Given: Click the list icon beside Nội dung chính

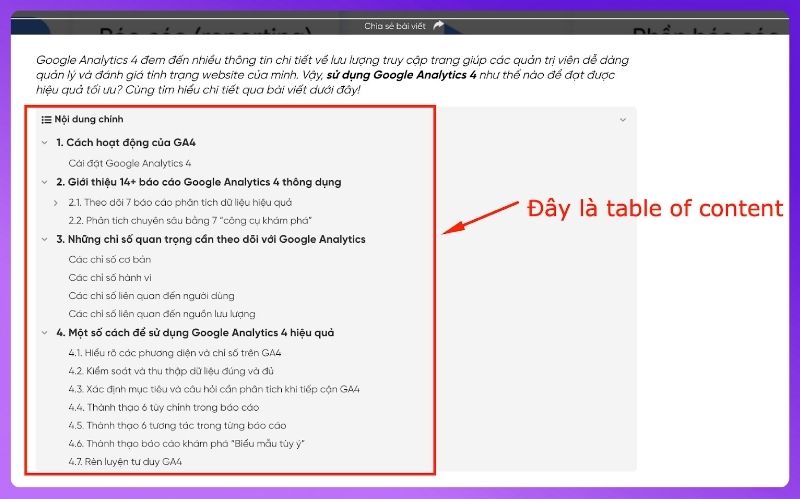Looking at the screenshot, I should 46,119.
